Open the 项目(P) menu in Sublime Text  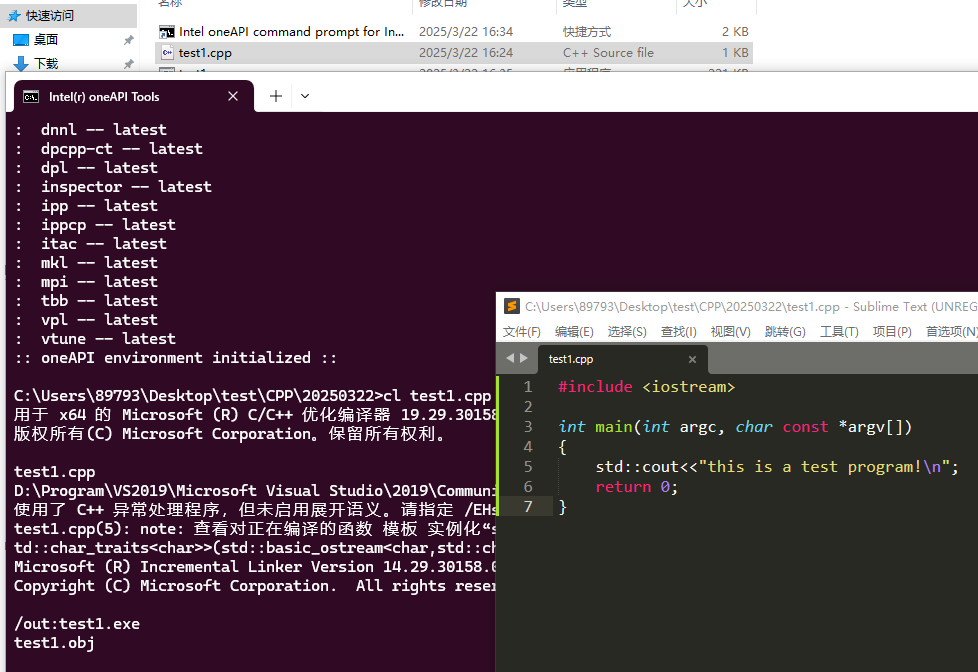coord(892,332)
